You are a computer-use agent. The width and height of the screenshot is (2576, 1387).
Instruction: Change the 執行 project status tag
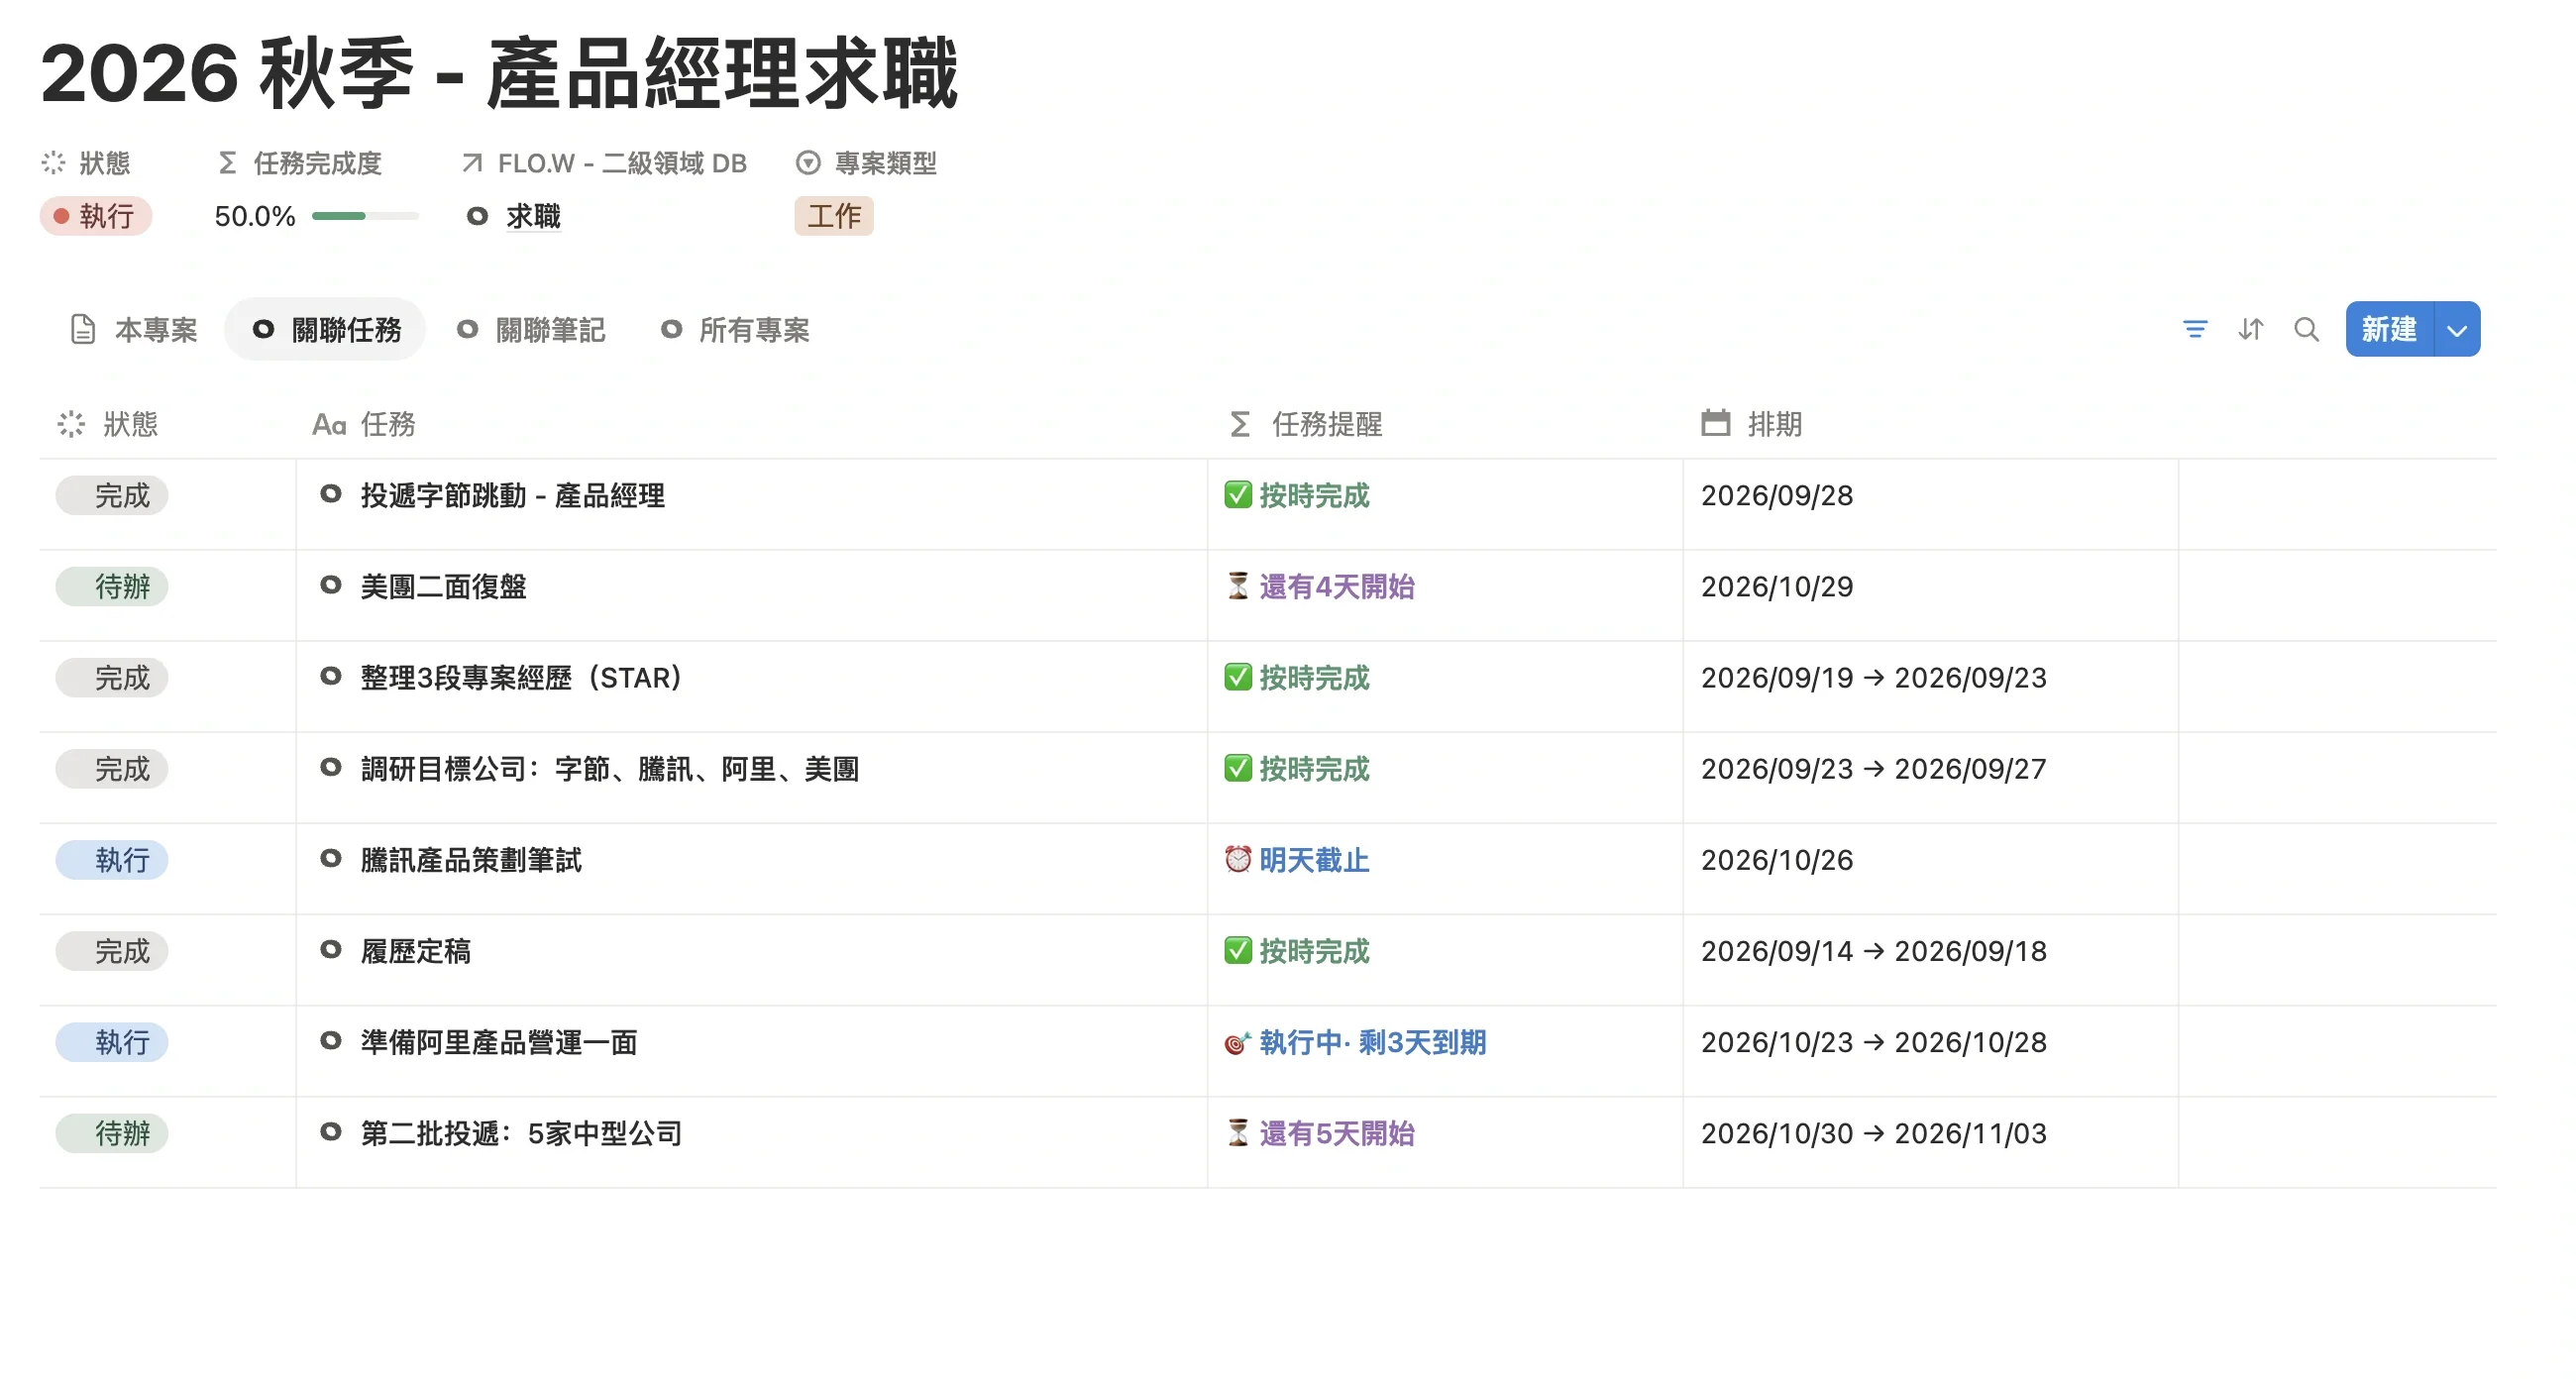tap(96, 216)
